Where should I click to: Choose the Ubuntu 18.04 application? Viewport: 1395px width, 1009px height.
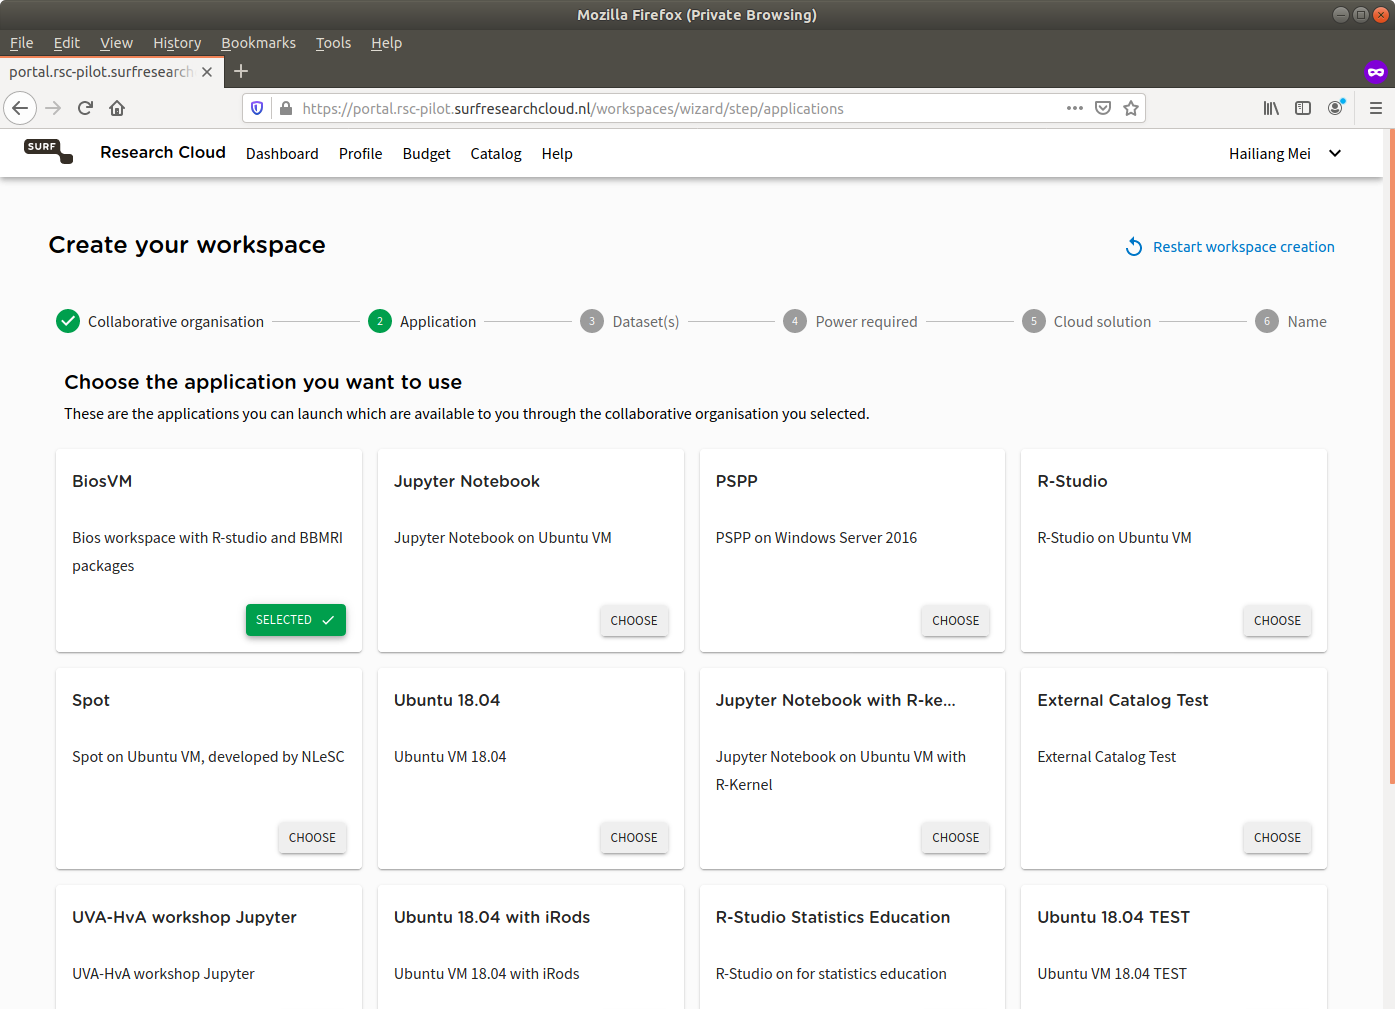tap(634, 838)
